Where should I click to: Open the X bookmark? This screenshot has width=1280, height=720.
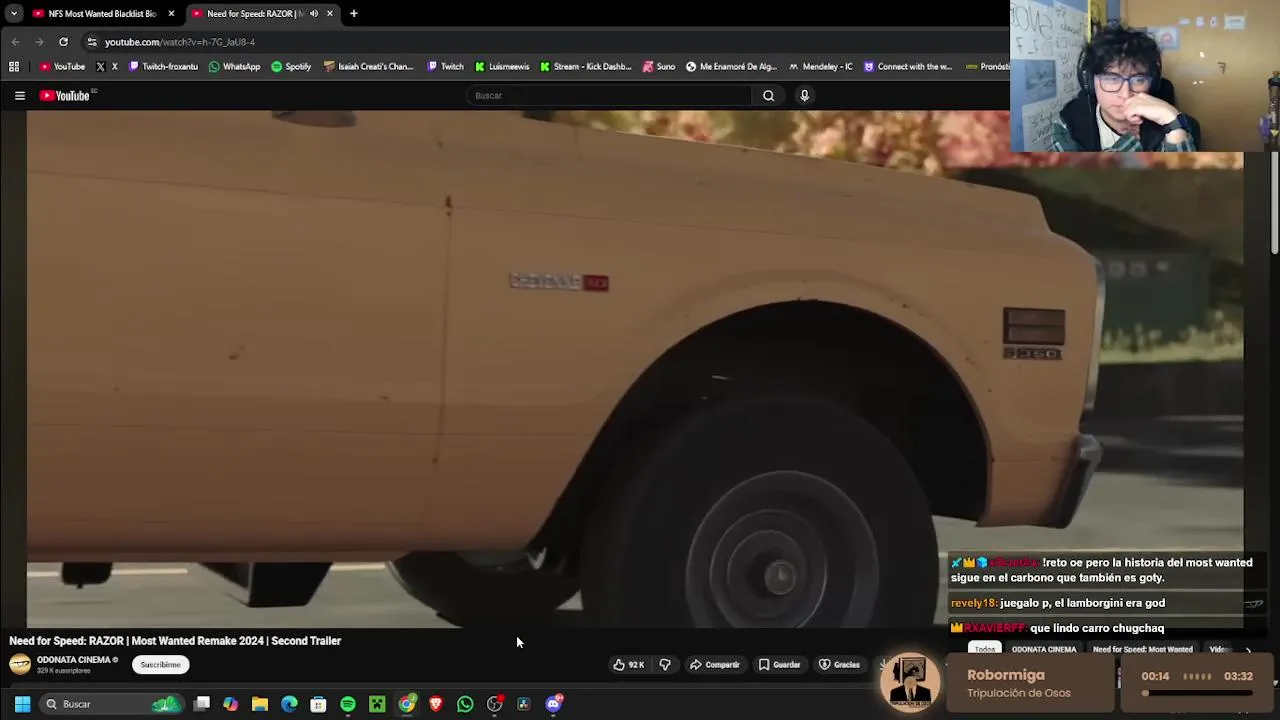pos(107,67)
